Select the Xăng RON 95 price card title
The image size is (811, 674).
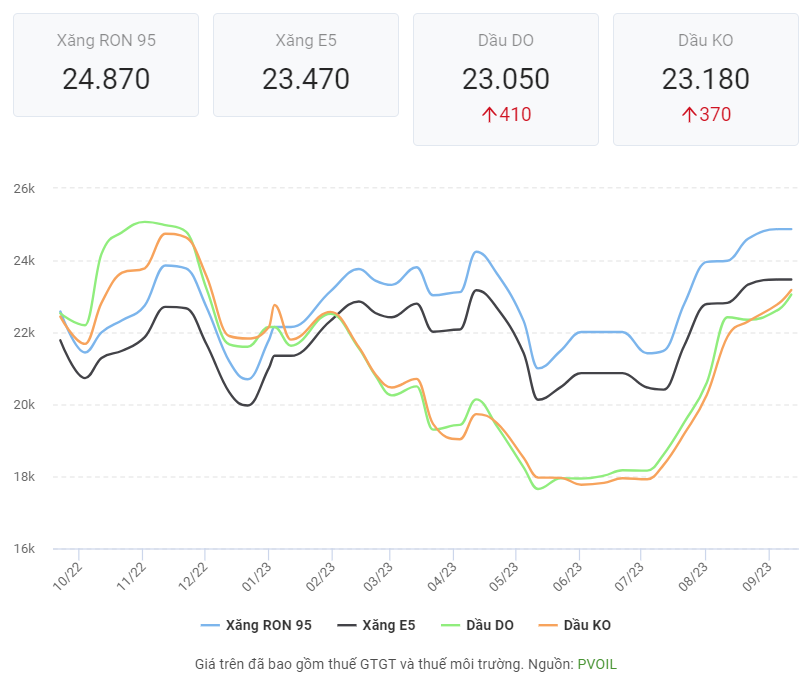(106, 40)
